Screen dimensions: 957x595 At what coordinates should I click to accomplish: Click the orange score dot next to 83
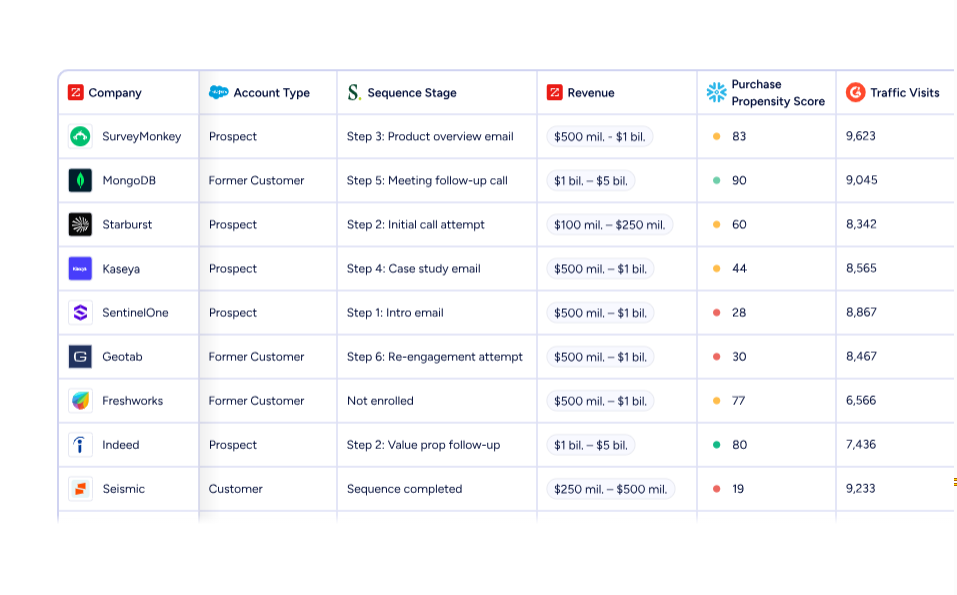(x=717, y=136)
